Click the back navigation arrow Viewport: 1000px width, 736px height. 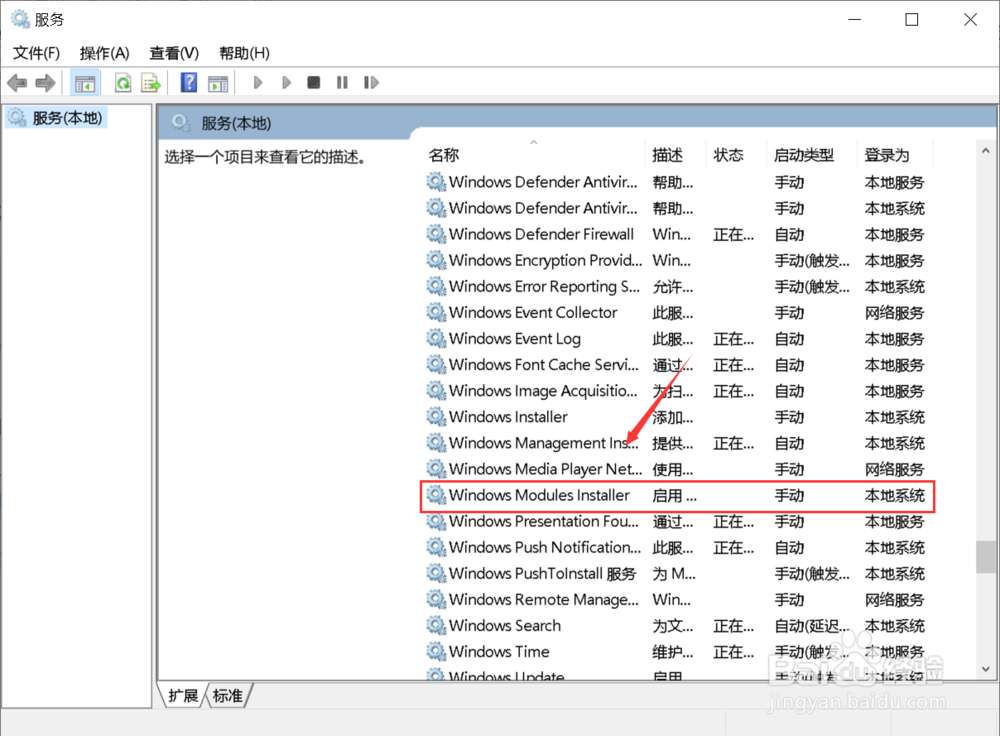click(x=17, y=82)
